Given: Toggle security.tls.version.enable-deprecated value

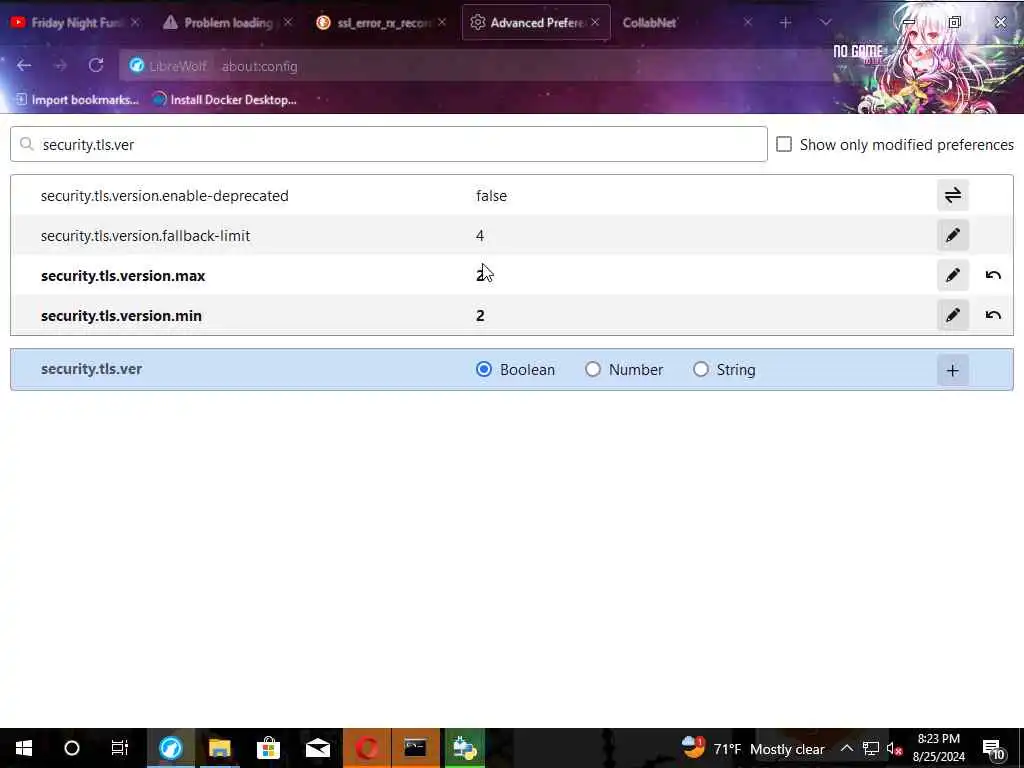Looking at the screenshot, I should [x=952, y=195].
